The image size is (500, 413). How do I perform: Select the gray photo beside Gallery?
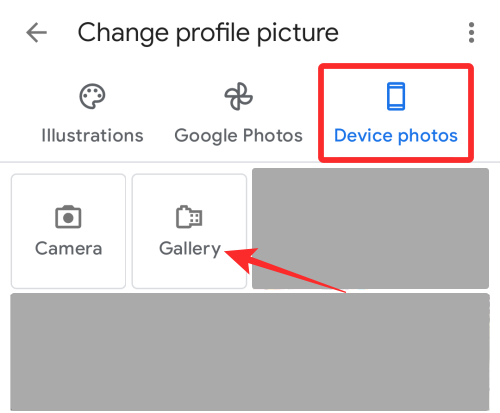click(370, 228)
